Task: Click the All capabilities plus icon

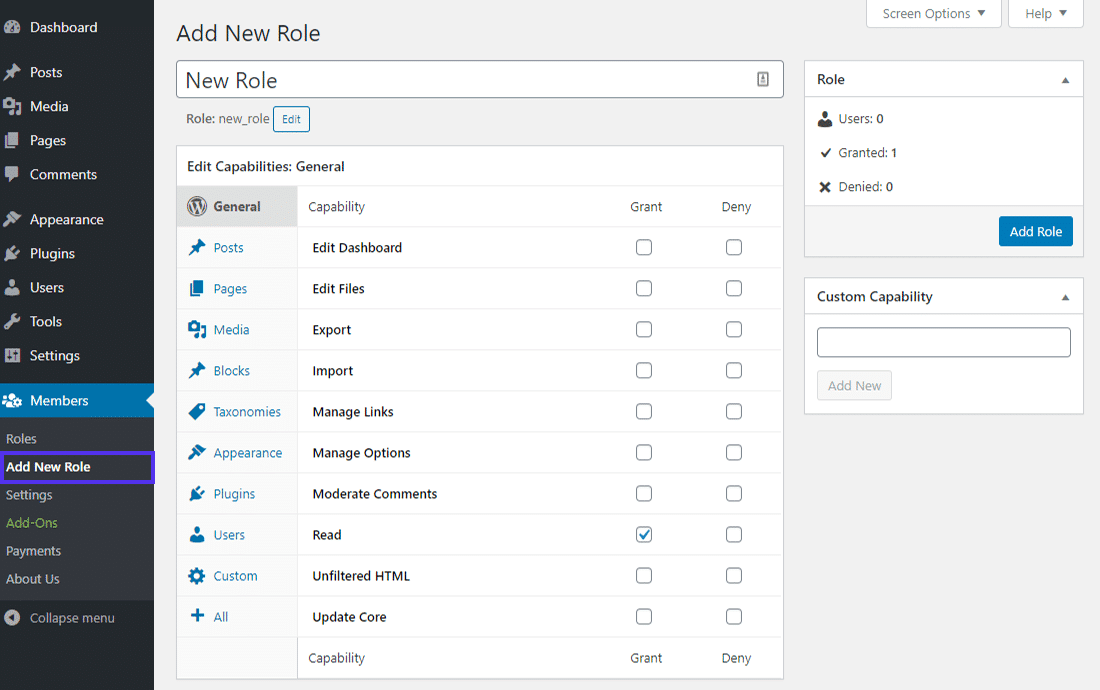Action: pos(200,616)
